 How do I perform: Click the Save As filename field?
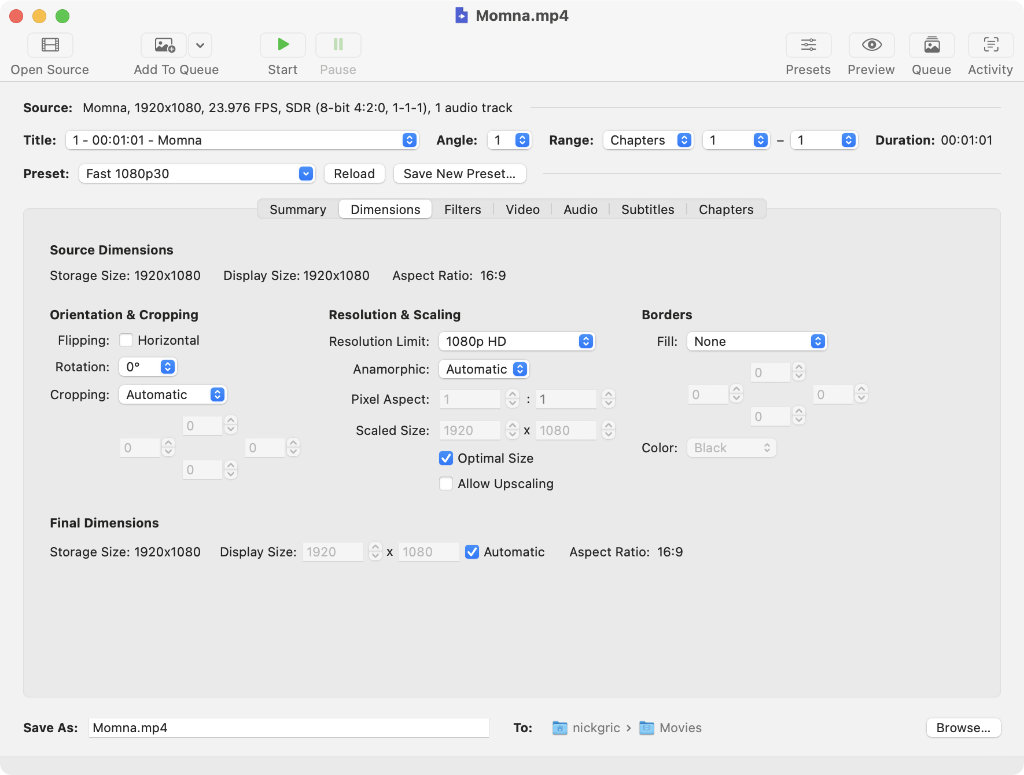[288, 728]
